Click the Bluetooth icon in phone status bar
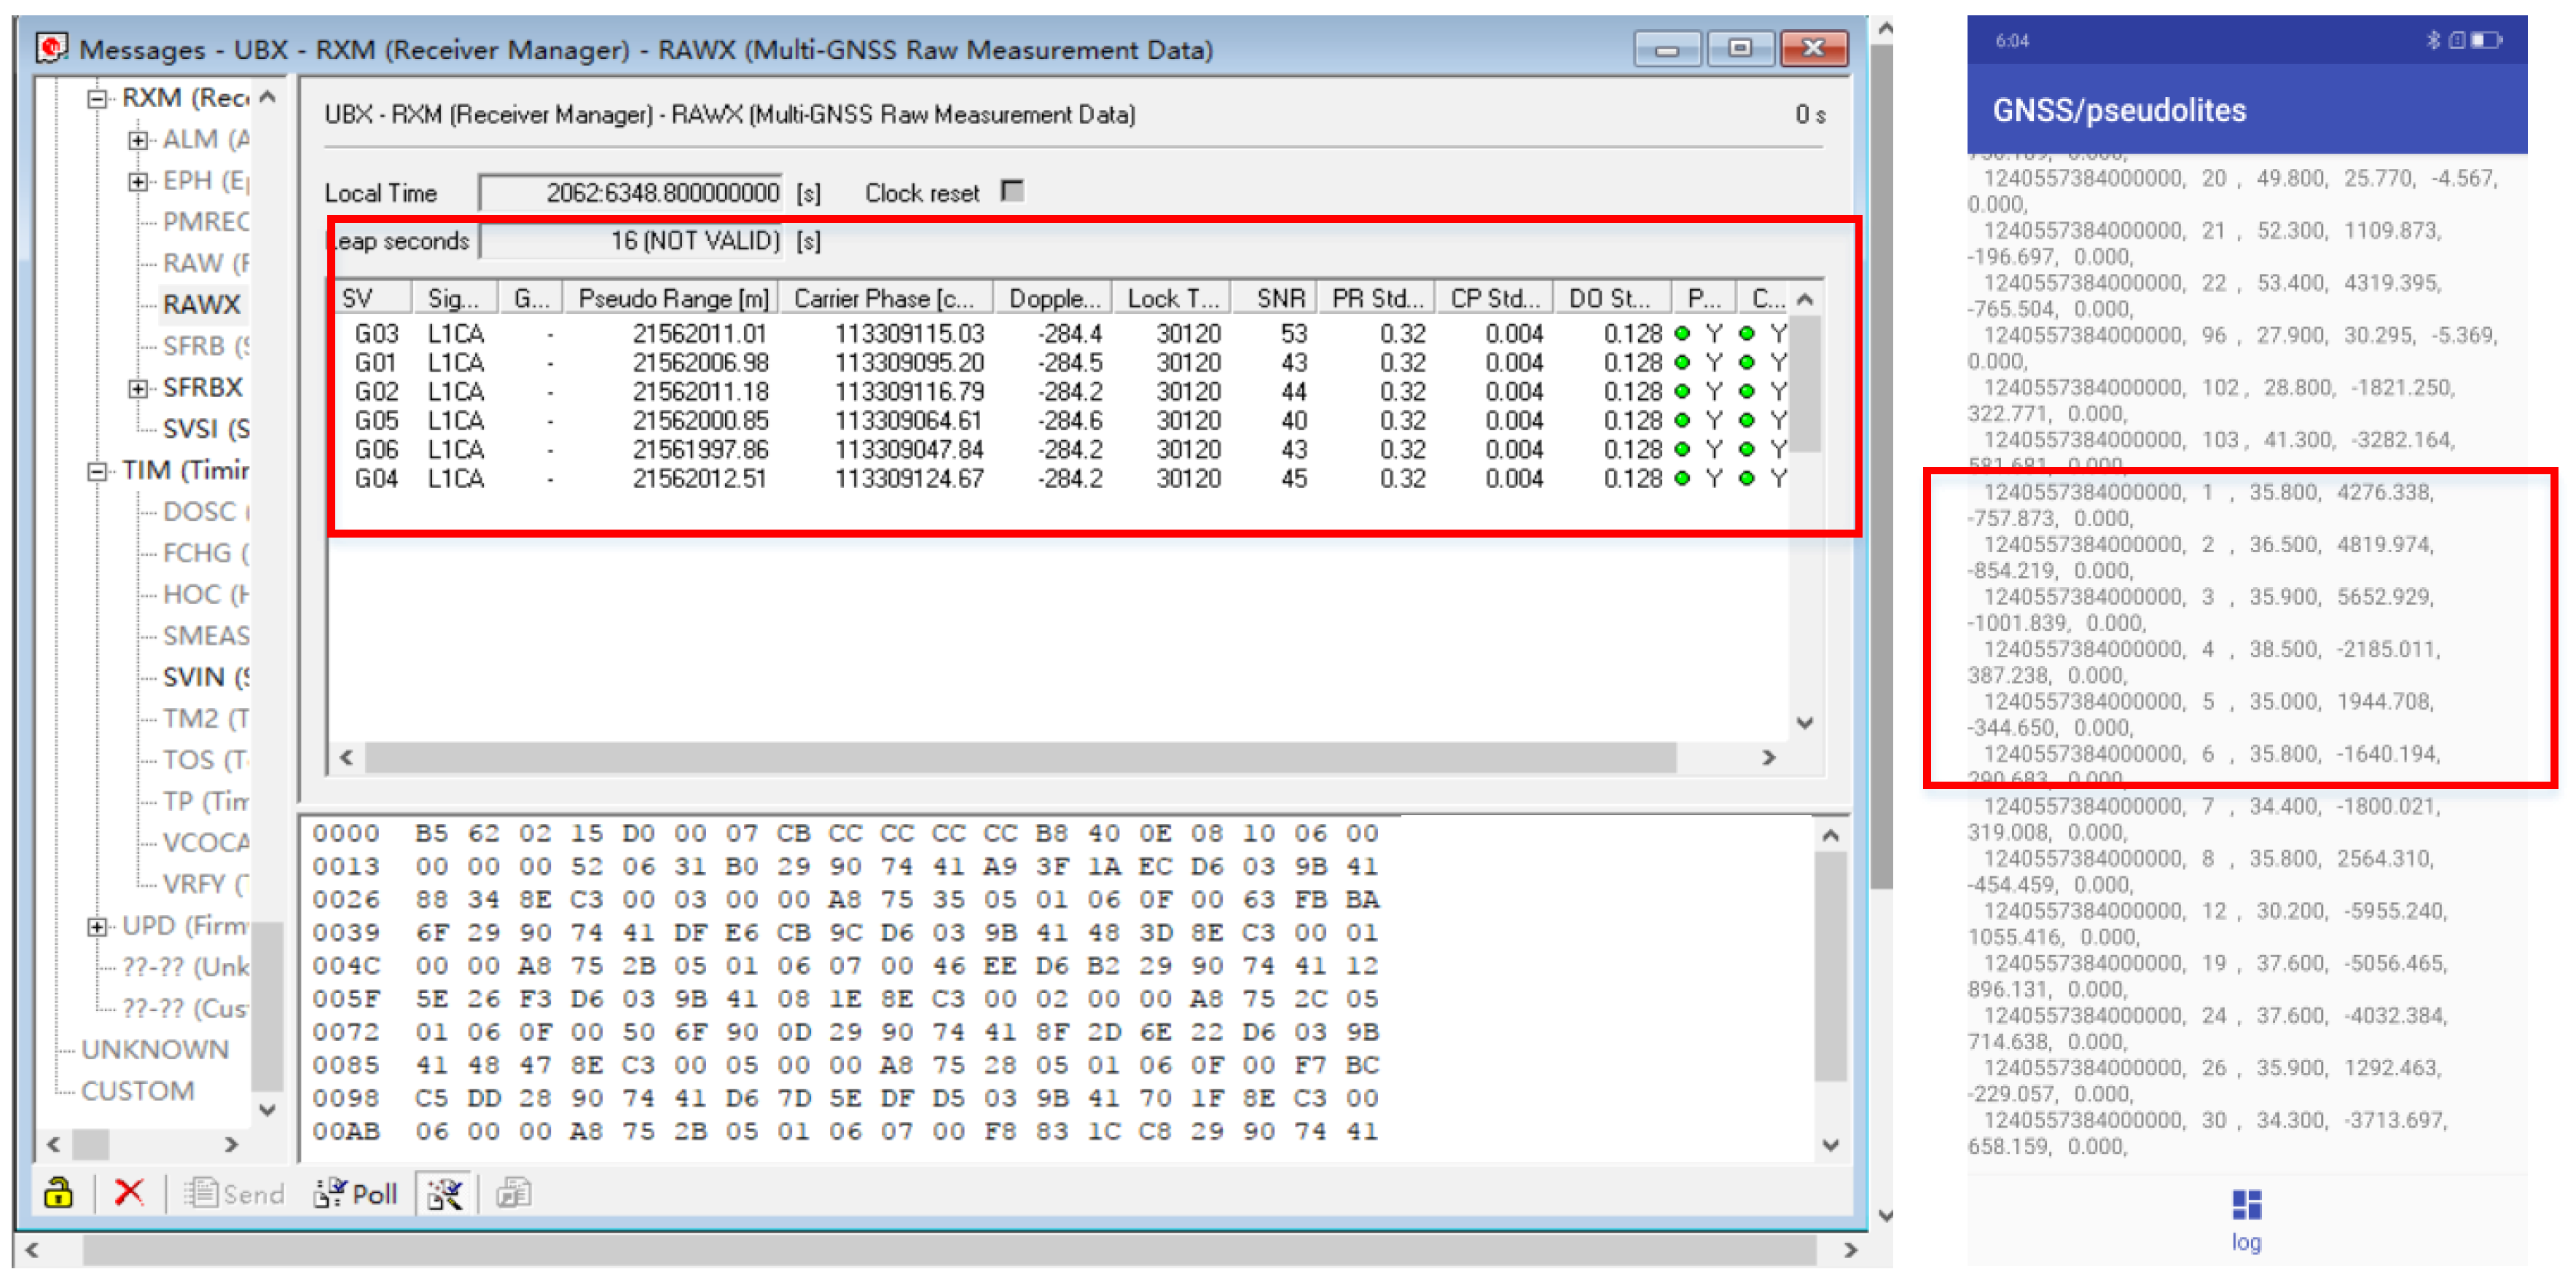 click(2433, 40)
